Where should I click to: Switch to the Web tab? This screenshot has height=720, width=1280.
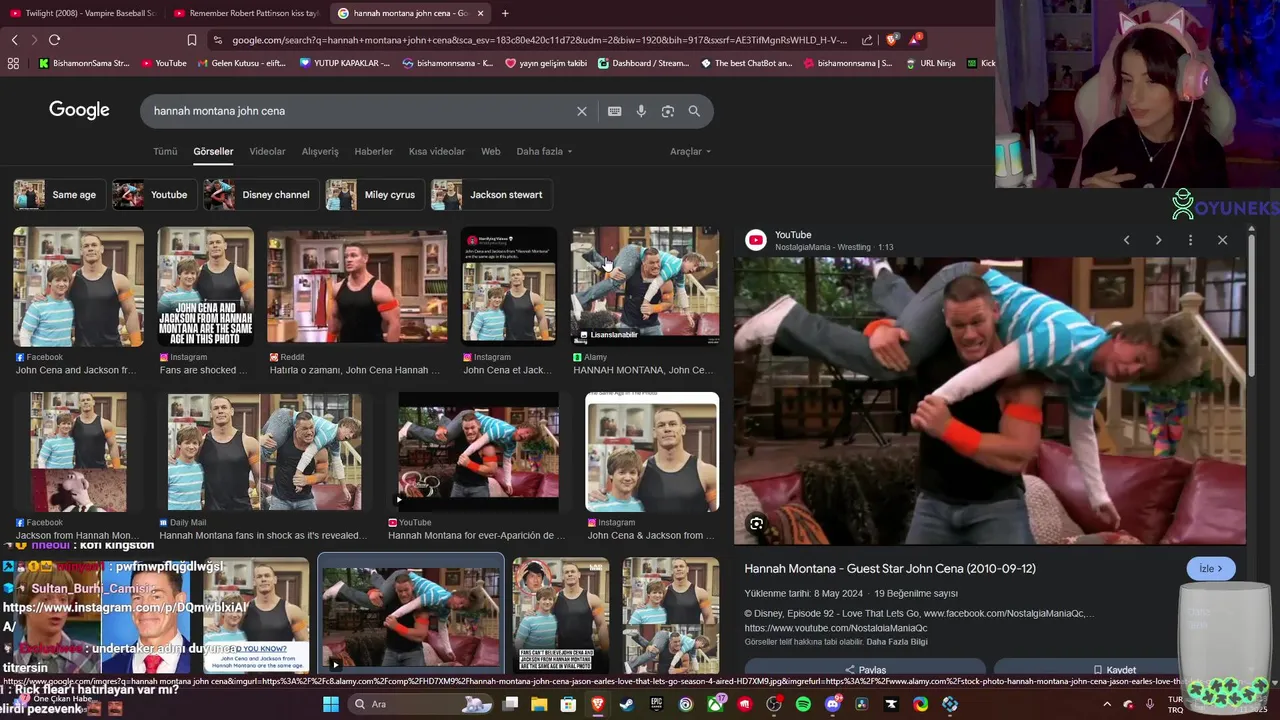pos(490,151)
